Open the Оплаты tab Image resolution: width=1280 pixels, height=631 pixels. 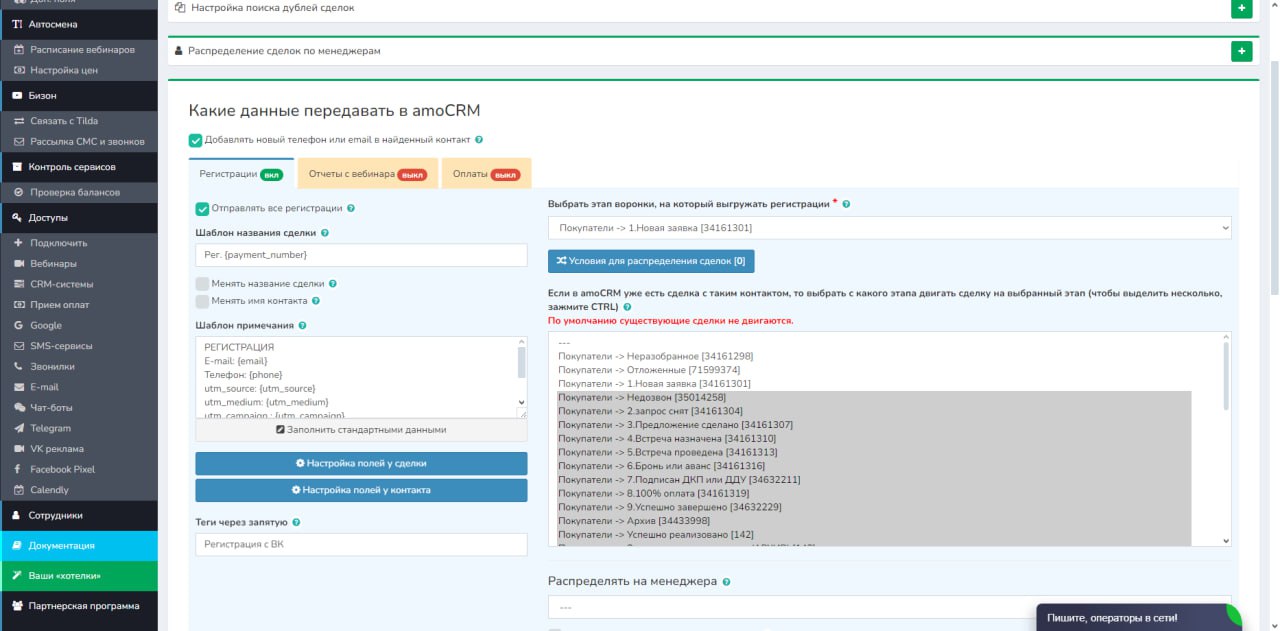click(x=486, y=174)
